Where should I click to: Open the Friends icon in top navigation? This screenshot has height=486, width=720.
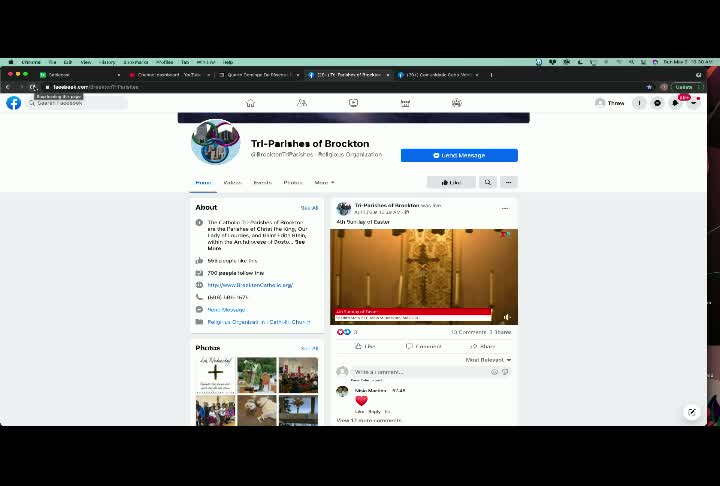click(x=302, y=103)
